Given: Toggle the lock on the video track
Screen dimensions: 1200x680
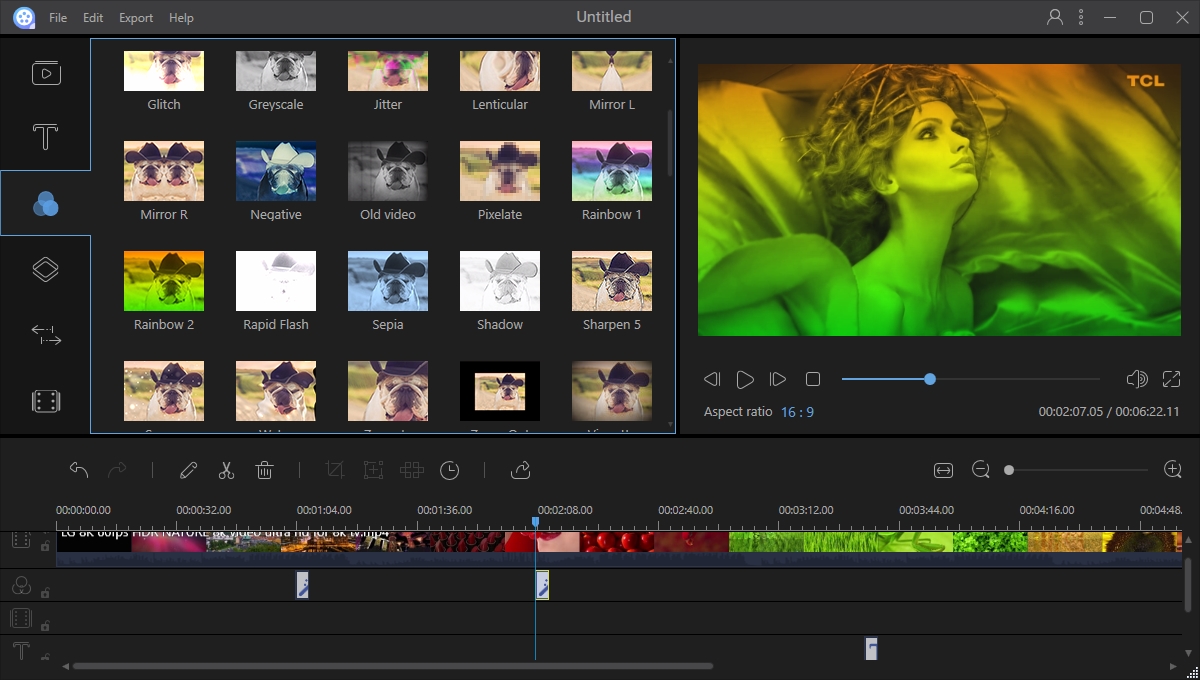Looking at the screenshot, I should (45, 546).
